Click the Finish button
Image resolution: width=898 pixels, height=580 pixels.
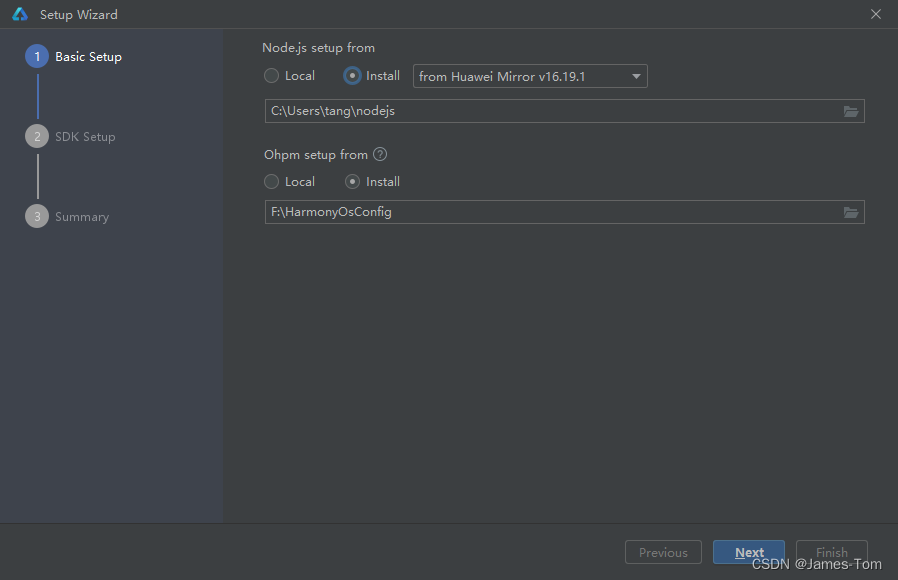point(832,552)
